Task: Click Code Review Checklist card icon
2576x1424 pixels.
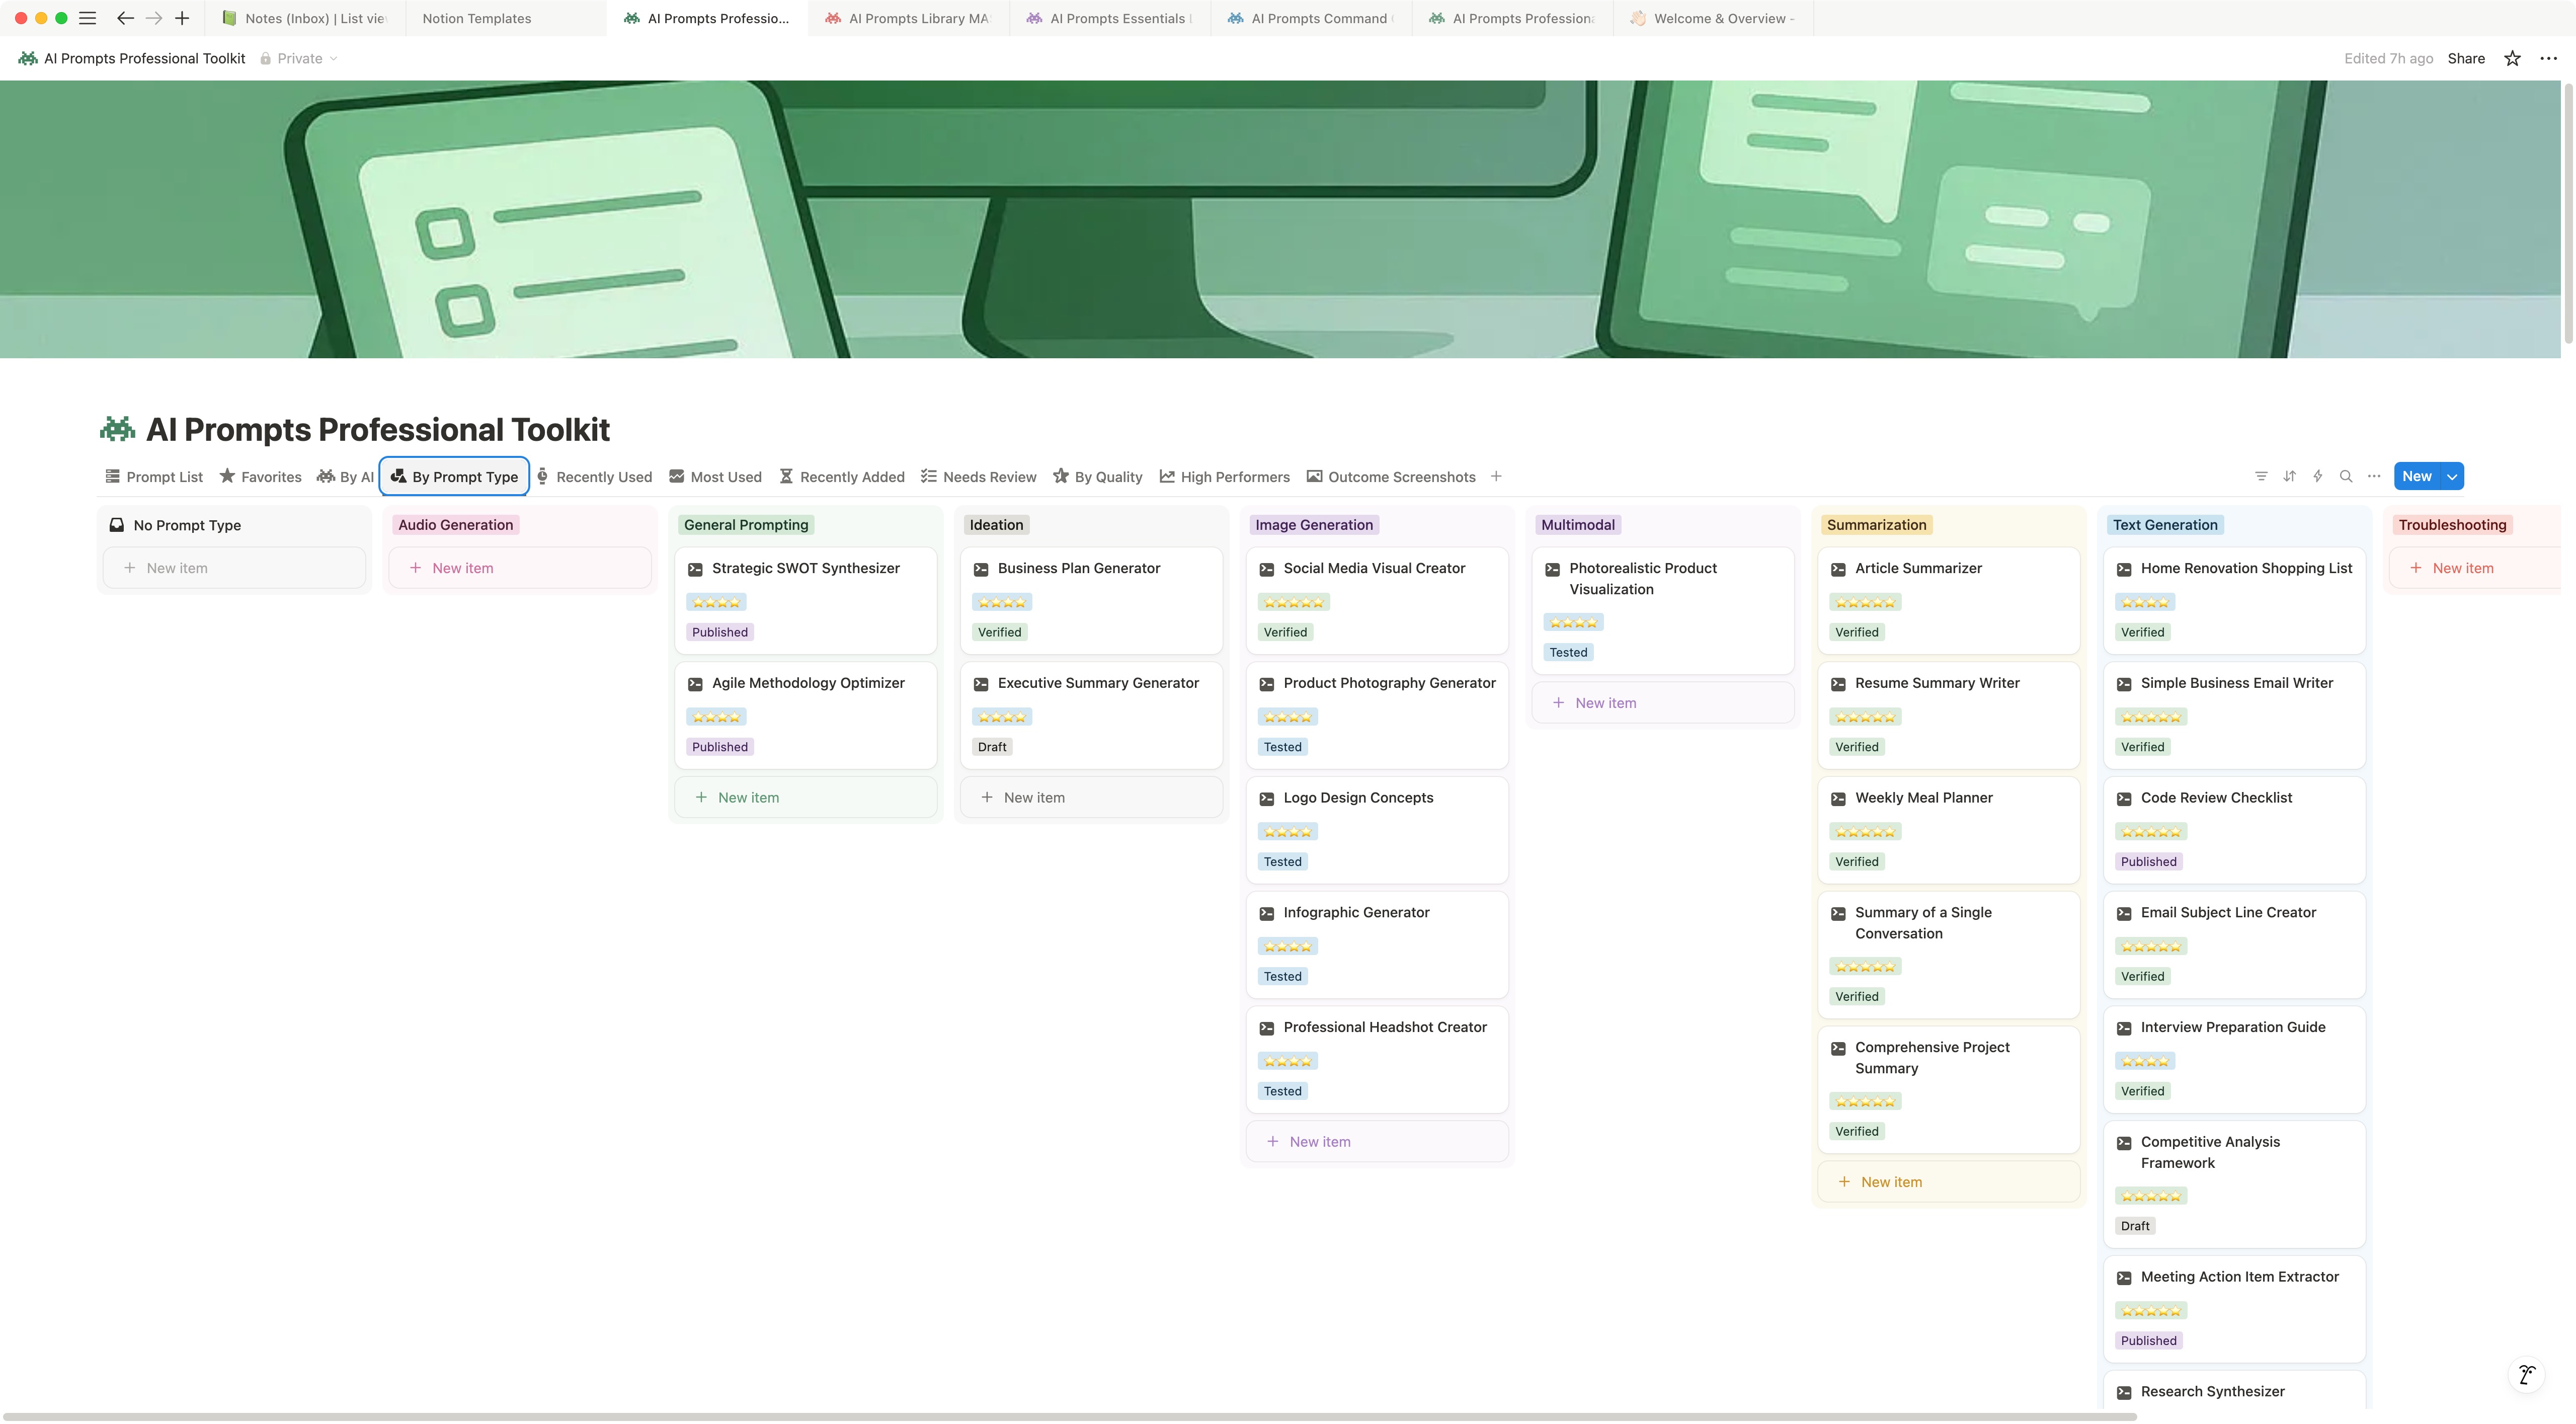Action: (x=2124, y=798)
